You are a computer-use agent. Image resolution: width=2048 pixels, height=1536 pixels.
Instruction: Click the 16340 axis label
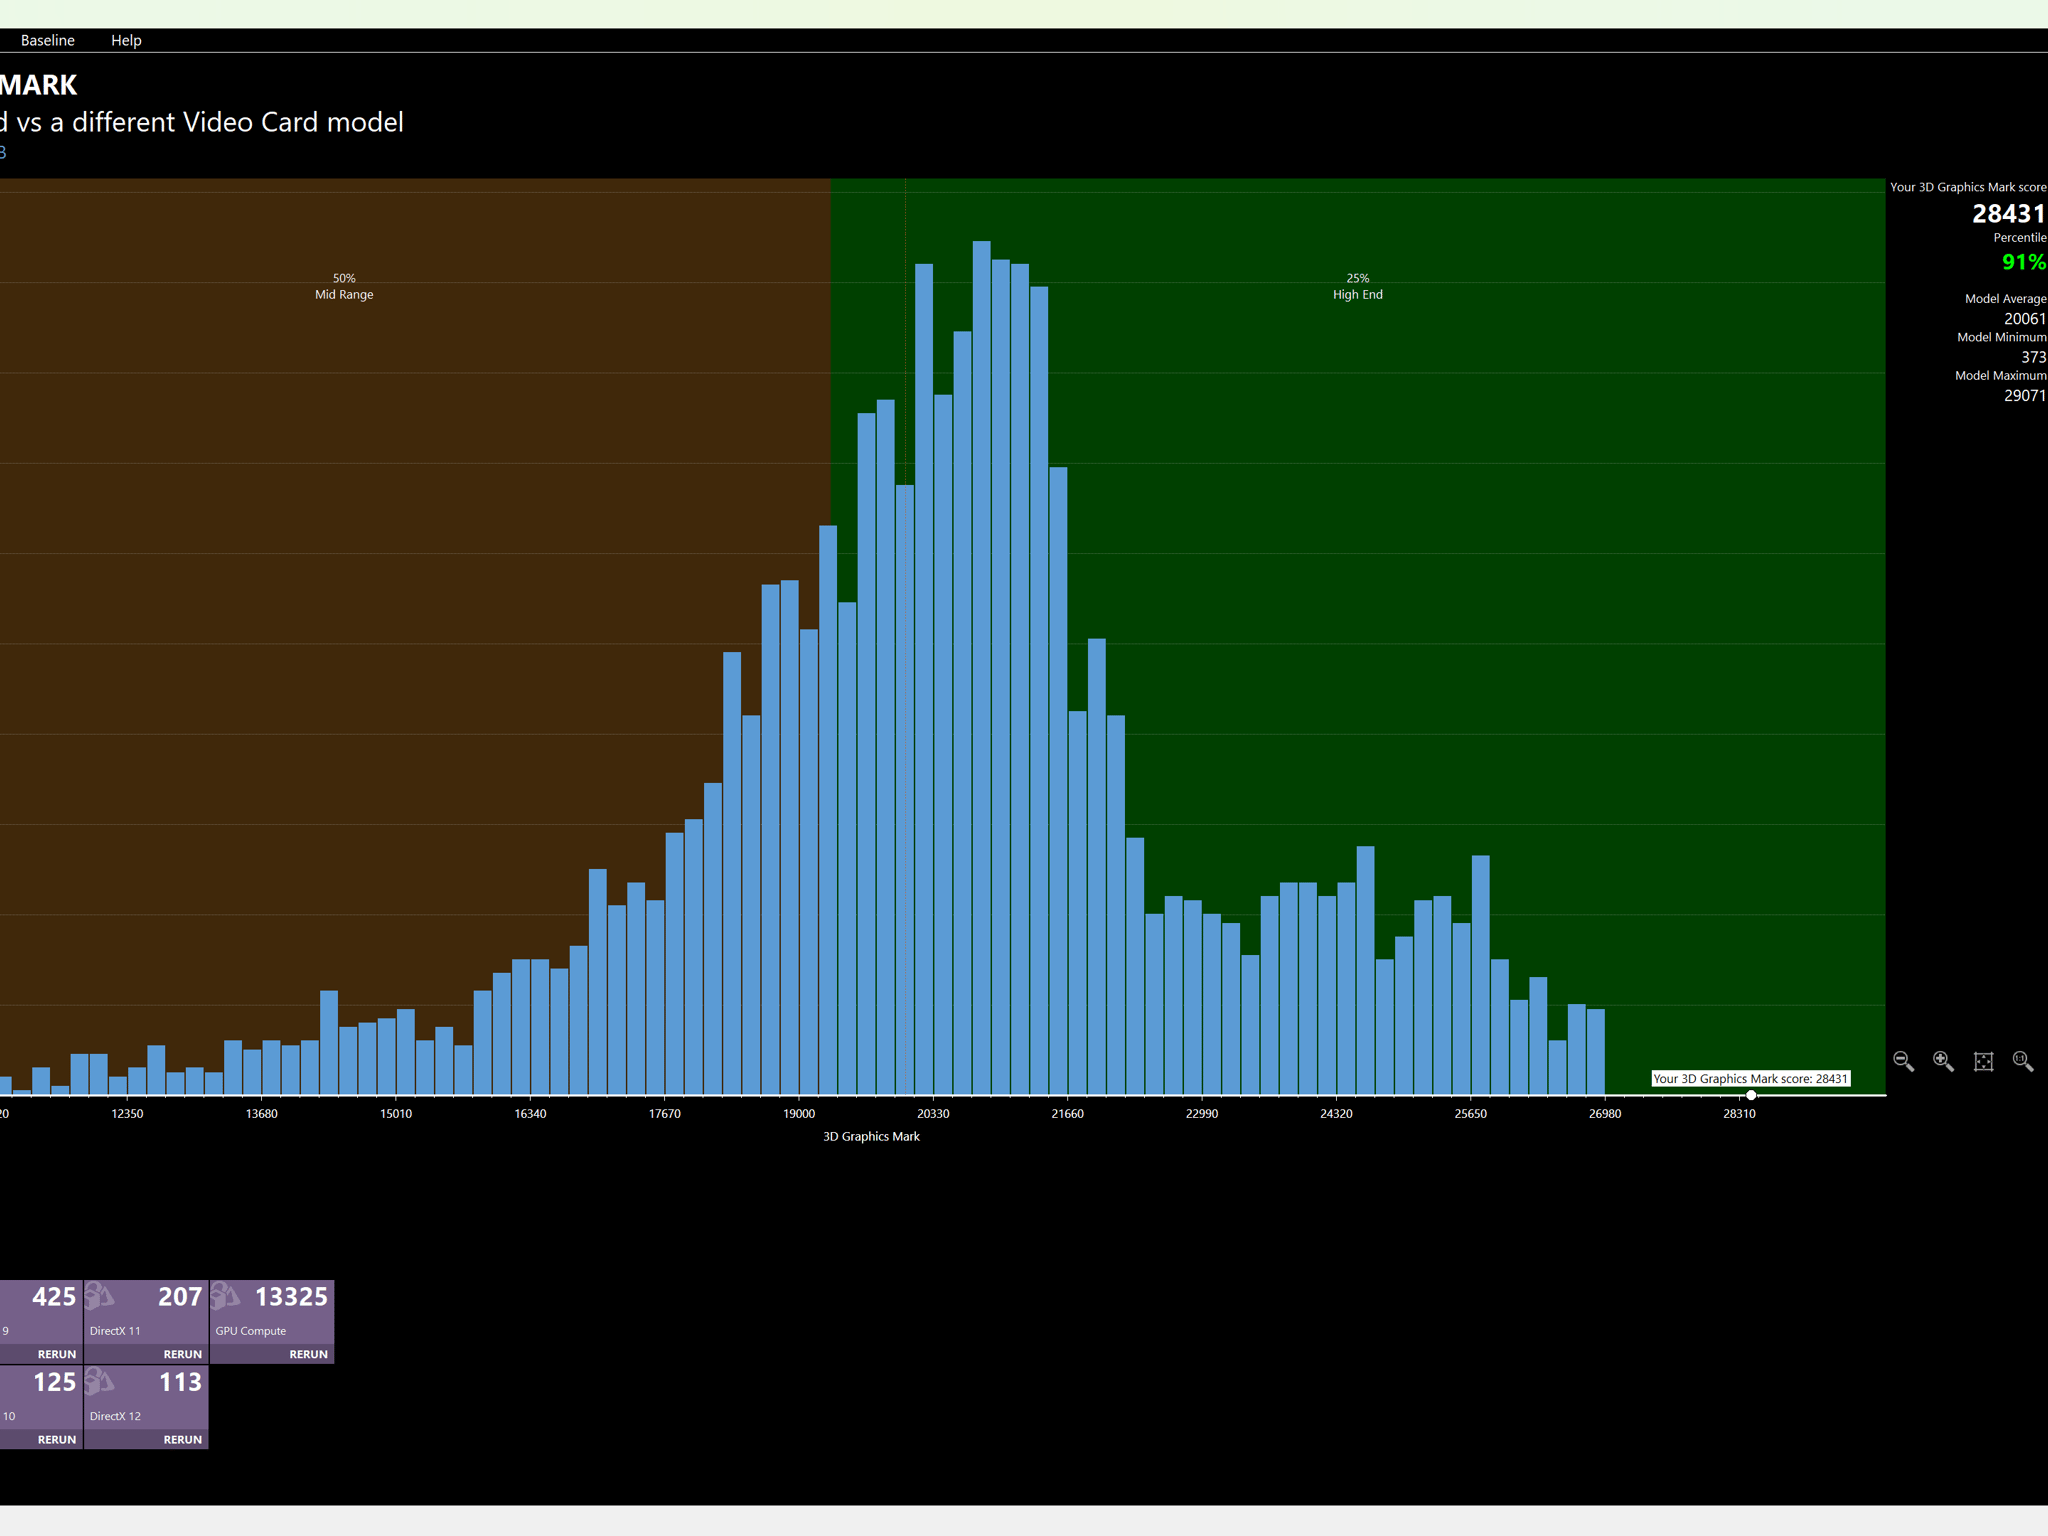[530, 1113]
